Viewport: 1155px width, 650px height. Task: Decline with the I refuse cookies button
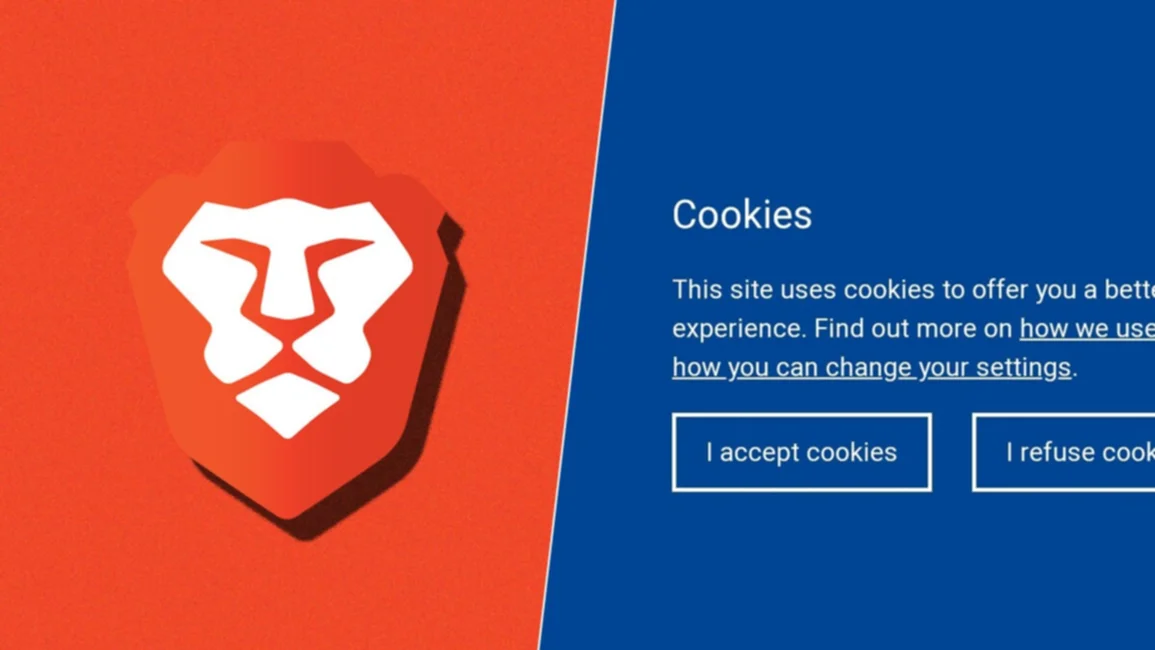coord(1063,452)
